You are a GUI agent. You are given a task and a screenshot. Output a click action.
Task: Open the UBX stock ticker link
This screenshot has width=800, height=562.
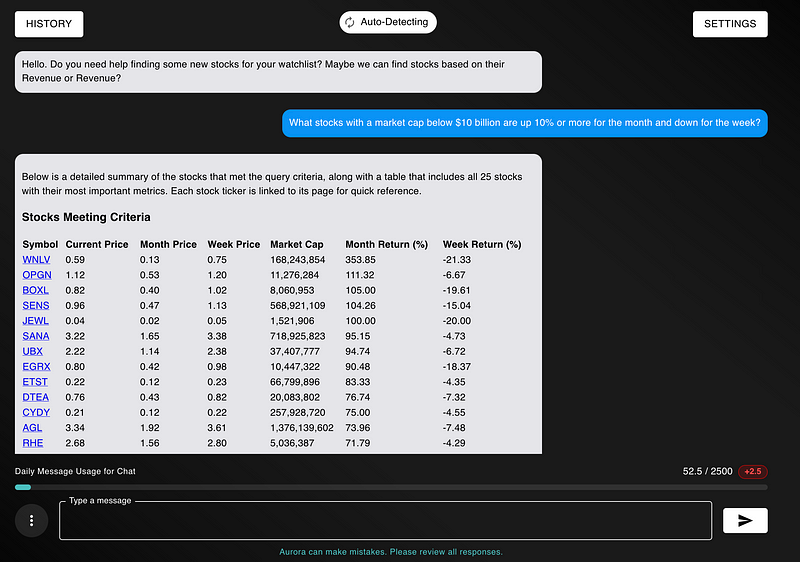pyautogui.click(x=32, y=352)
